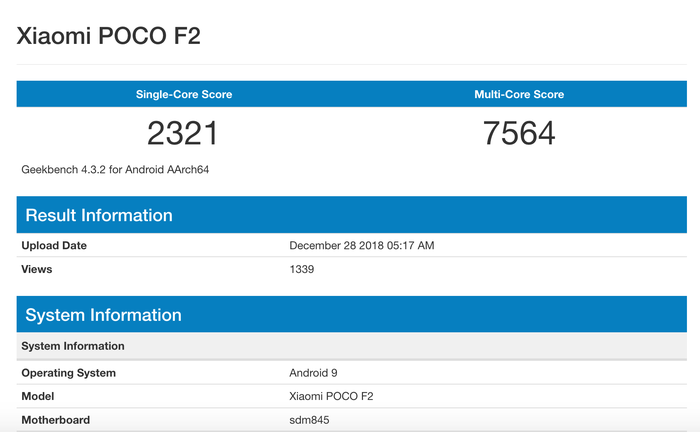Select the multi-core value 7564

click(519, 133)
